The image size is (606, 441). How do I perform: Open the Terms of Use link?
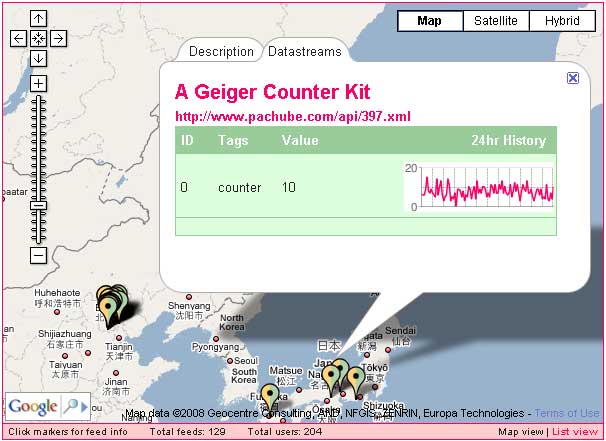(x=567, y=413)
